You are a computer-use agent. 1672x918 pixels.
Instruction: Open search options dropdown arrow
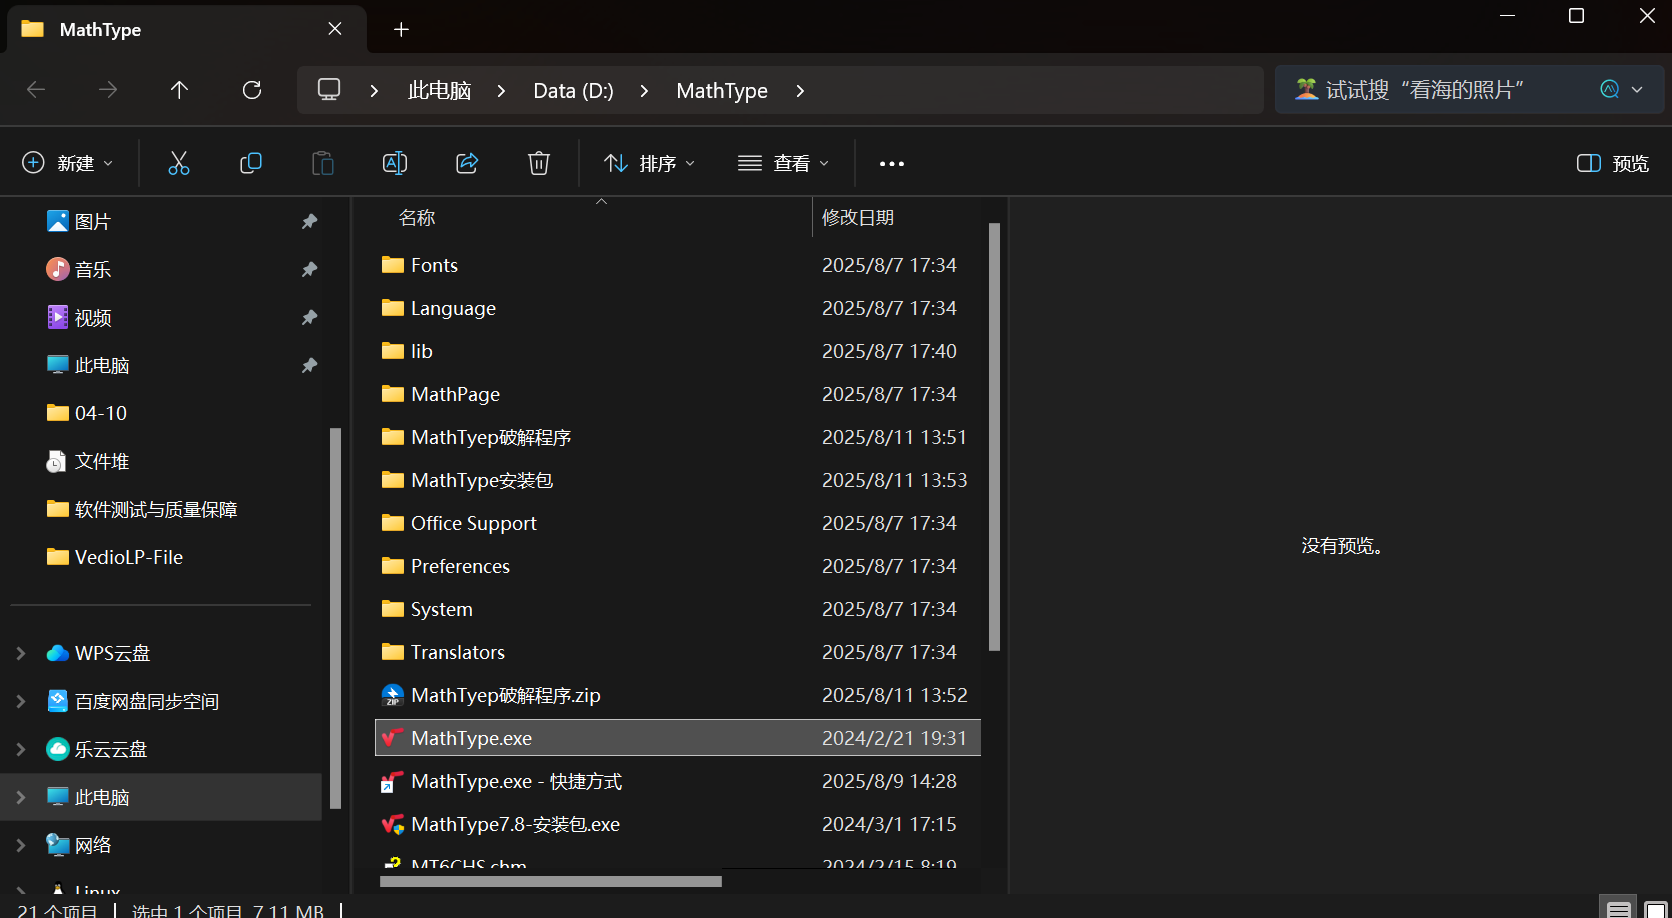pyautogui.click(x=1637, y=89)
